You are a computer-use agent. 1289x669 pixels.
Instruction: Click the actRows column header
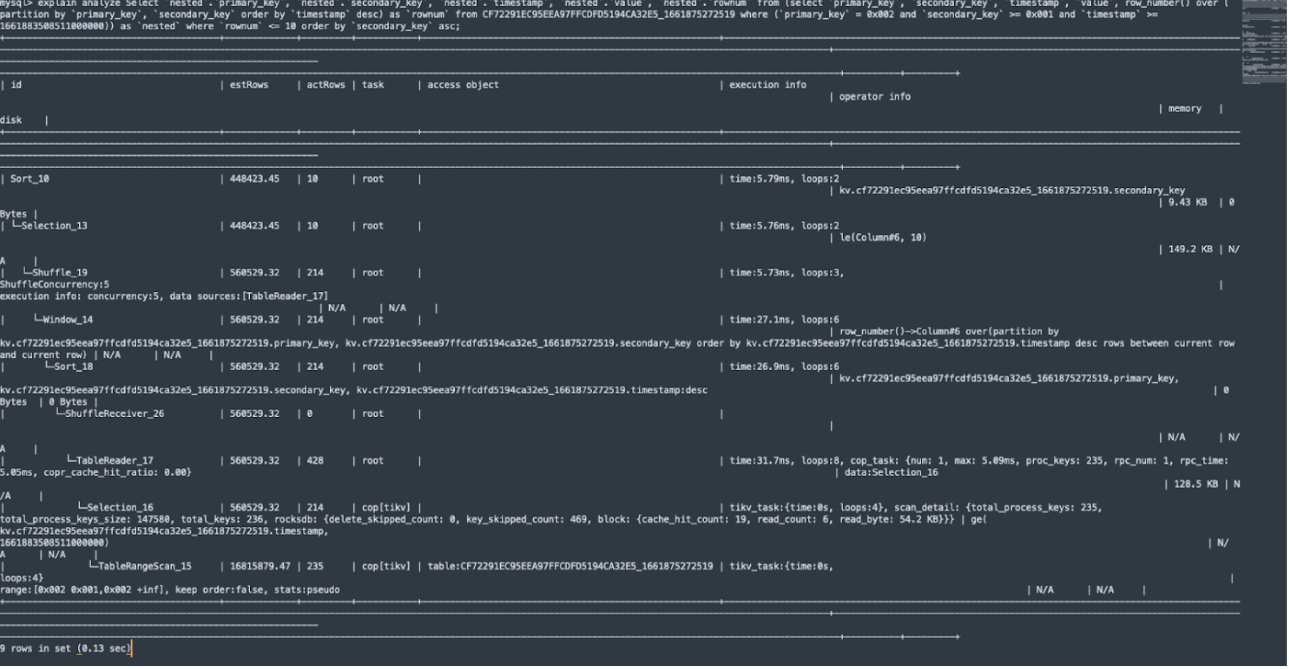pyautogui.click(x=327, y=84)
